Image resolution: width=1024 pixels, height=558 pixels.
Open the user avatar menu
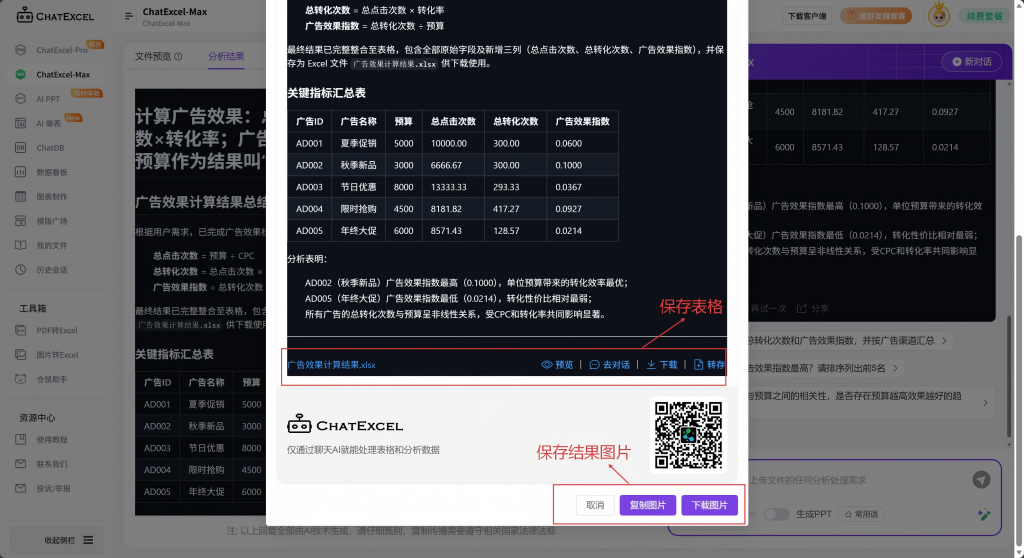pos(938,15)
